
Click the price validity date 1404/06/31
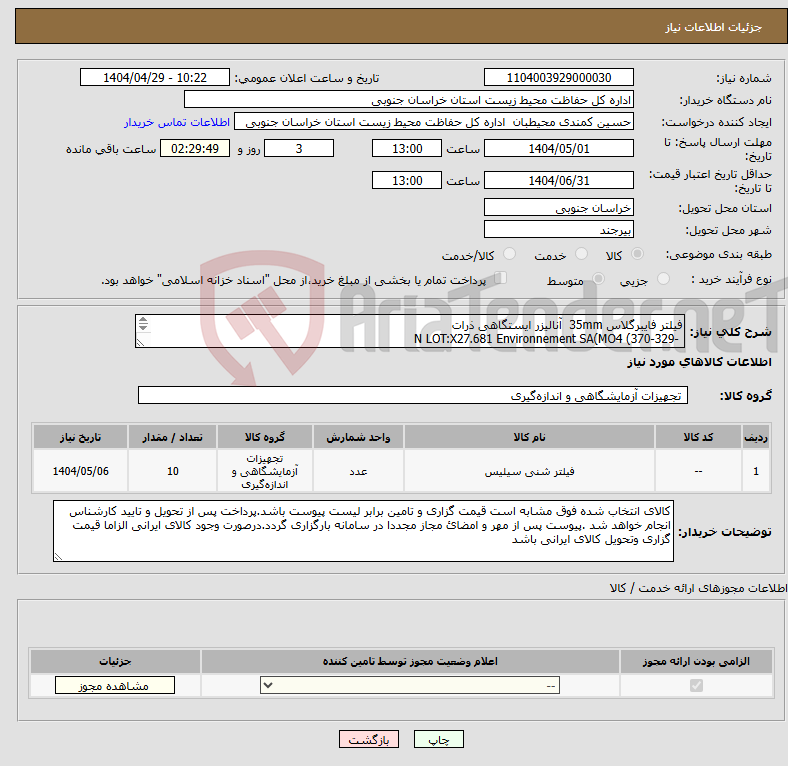(558, 180)
